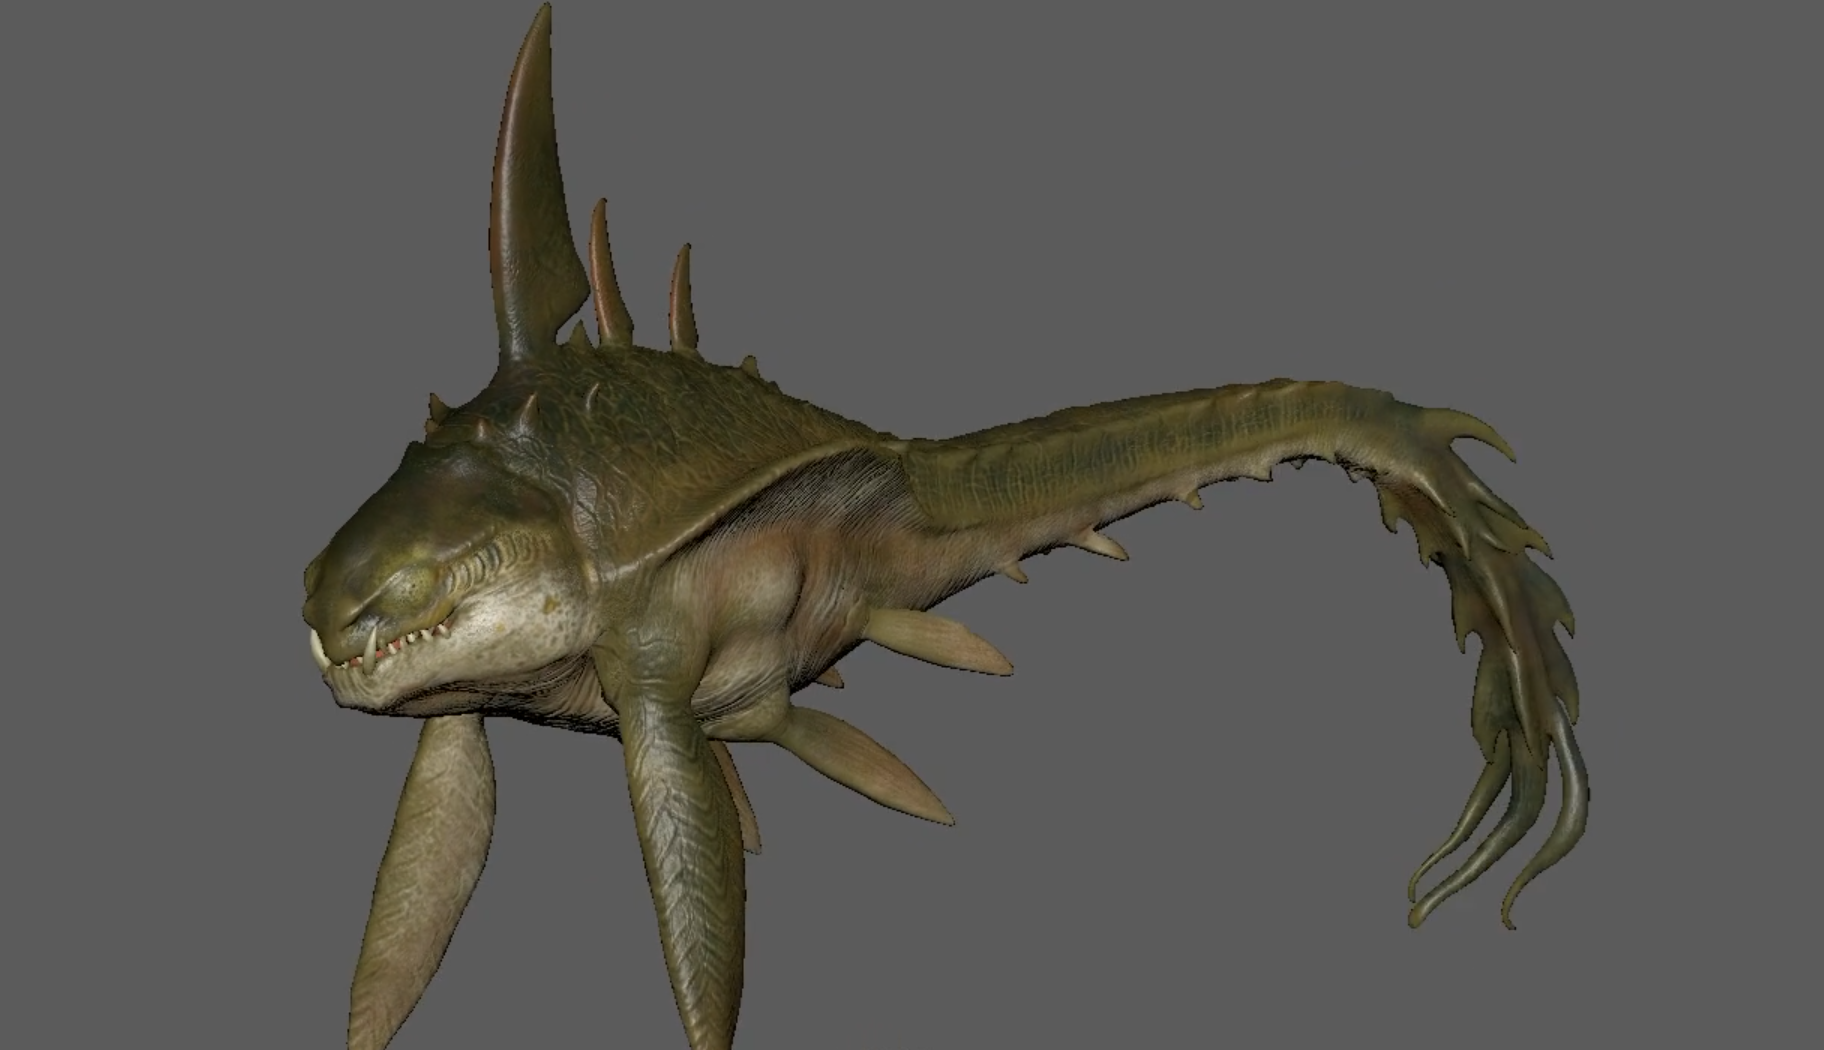The image size is (1824, 1050).
Task: Click the spiky fin at tail's upper bend
Action: (1460, 440)
